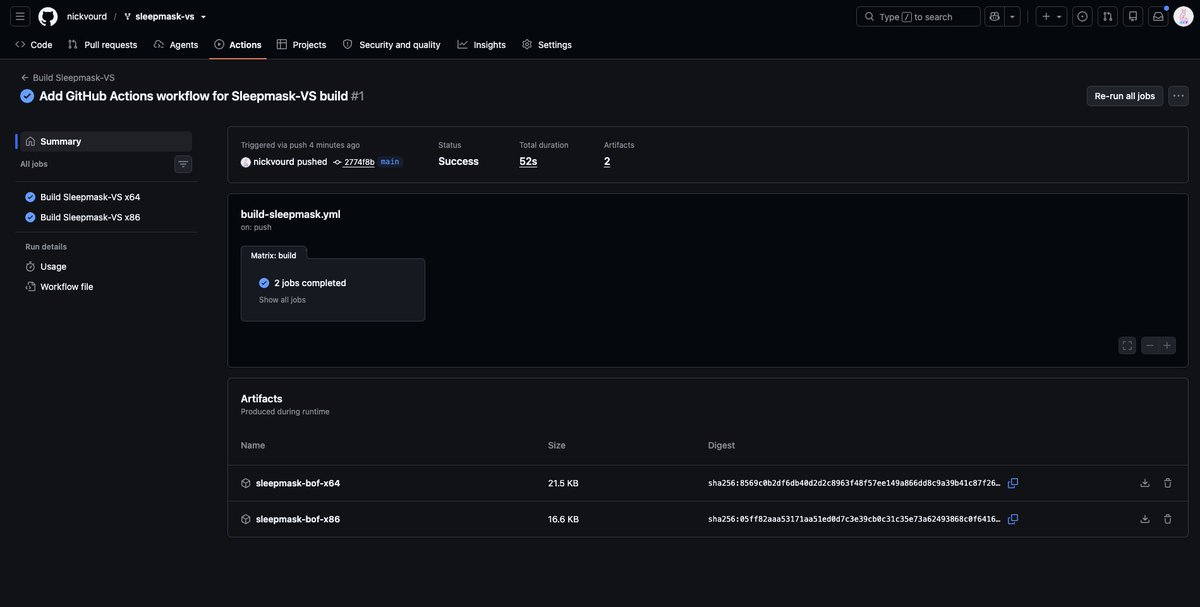
Task: Copy sleepmask-bof-x86 digest to clipboard
Action: click(1013, 519)
